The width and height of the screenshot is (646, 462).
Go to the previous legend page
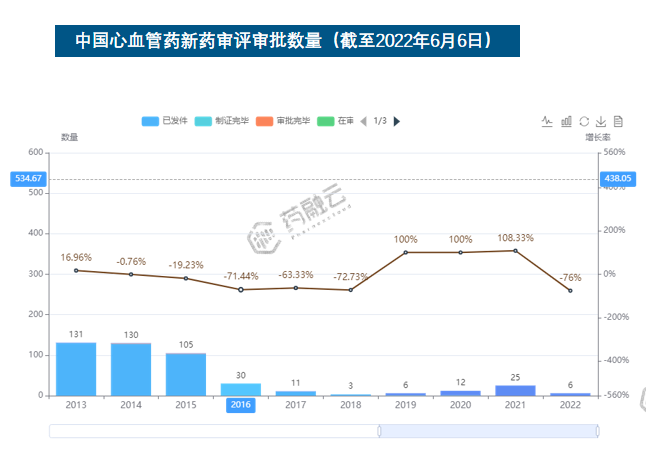(363, 121)
